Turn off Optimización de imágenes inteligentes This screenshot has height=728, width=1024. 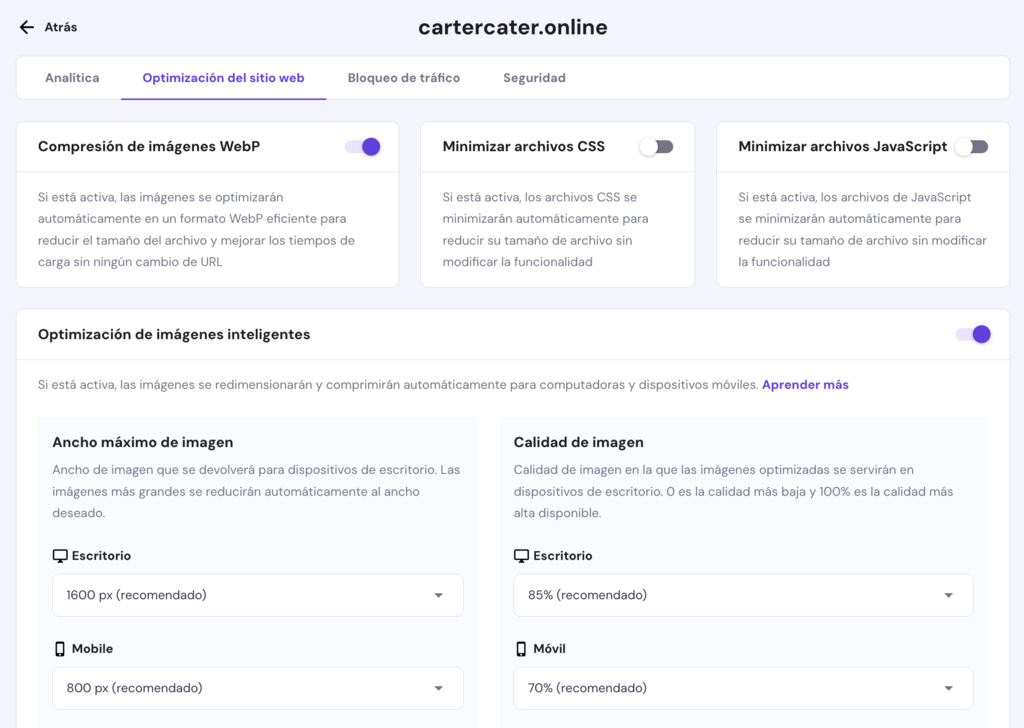point(972,334)
